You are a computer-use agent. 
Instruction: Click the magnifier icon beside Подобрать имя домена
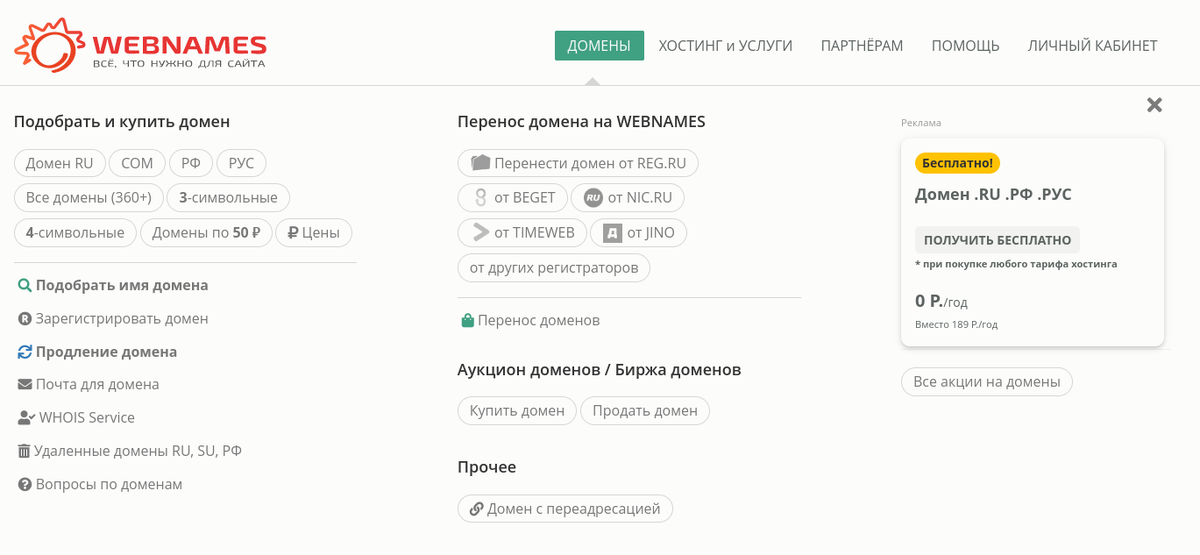[x=25, y=285]
